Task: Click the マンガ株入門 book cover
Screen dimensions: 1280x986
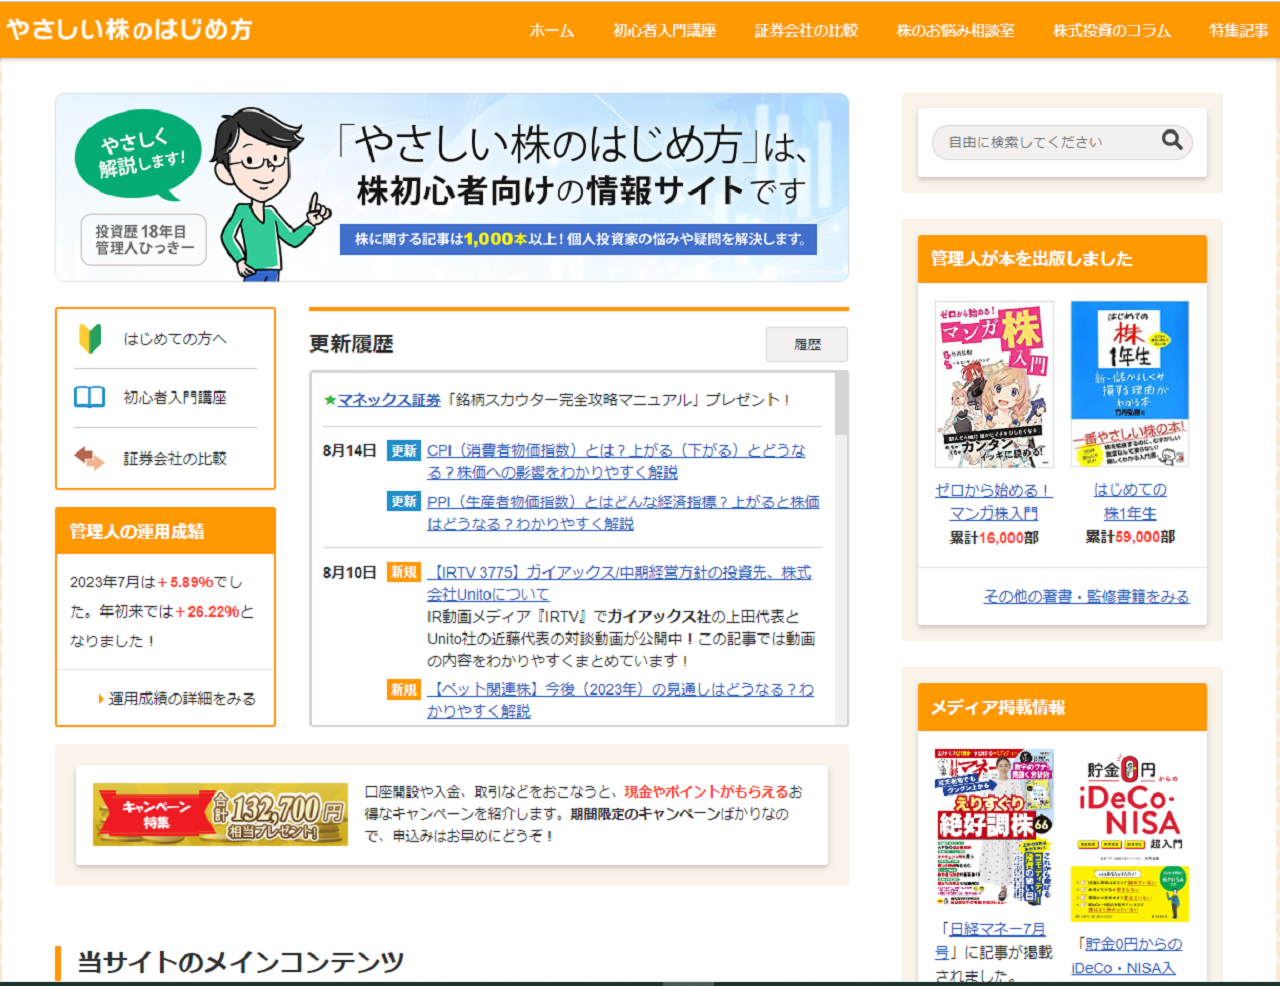Action: coord(992,383)
